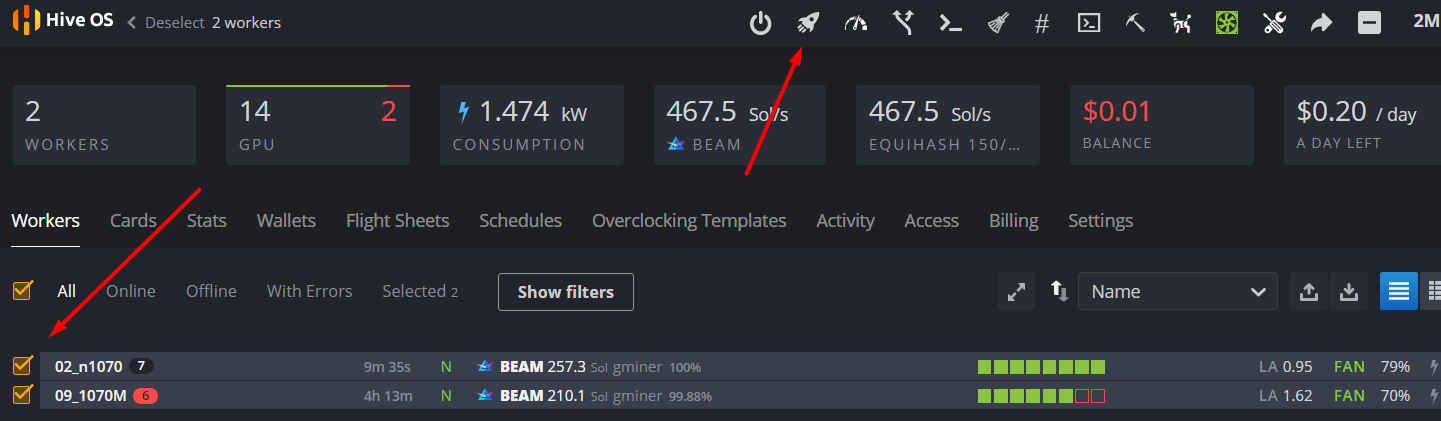1441x421 pixels.
Task: Toggle the select-all workers checkbox
Action: pyautogui.click(x=22, y=290)
